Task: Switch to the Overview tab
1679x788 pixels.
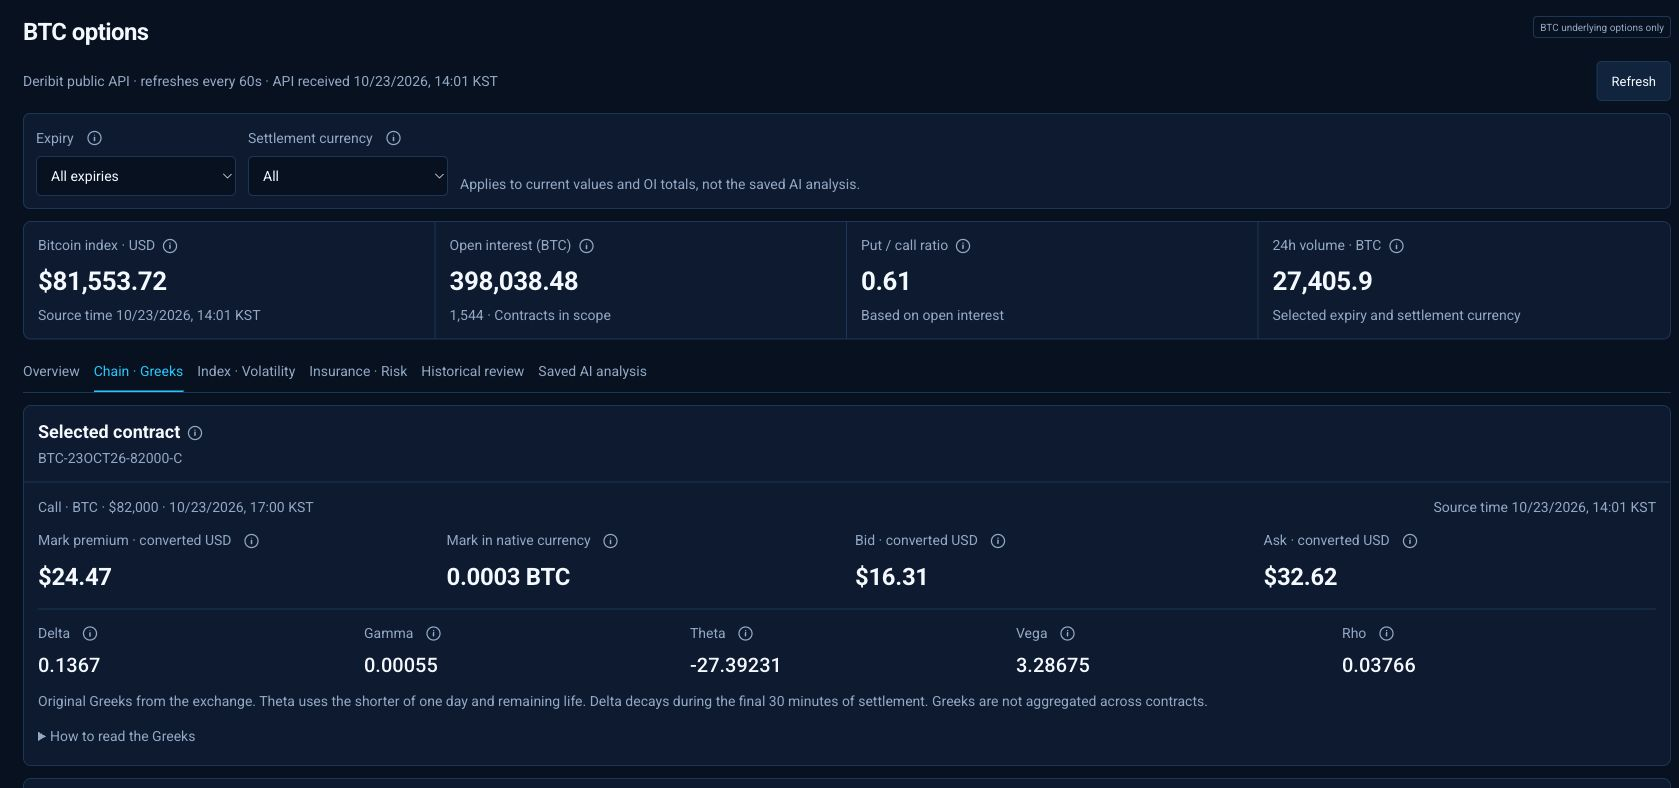Action: (51, 371)
